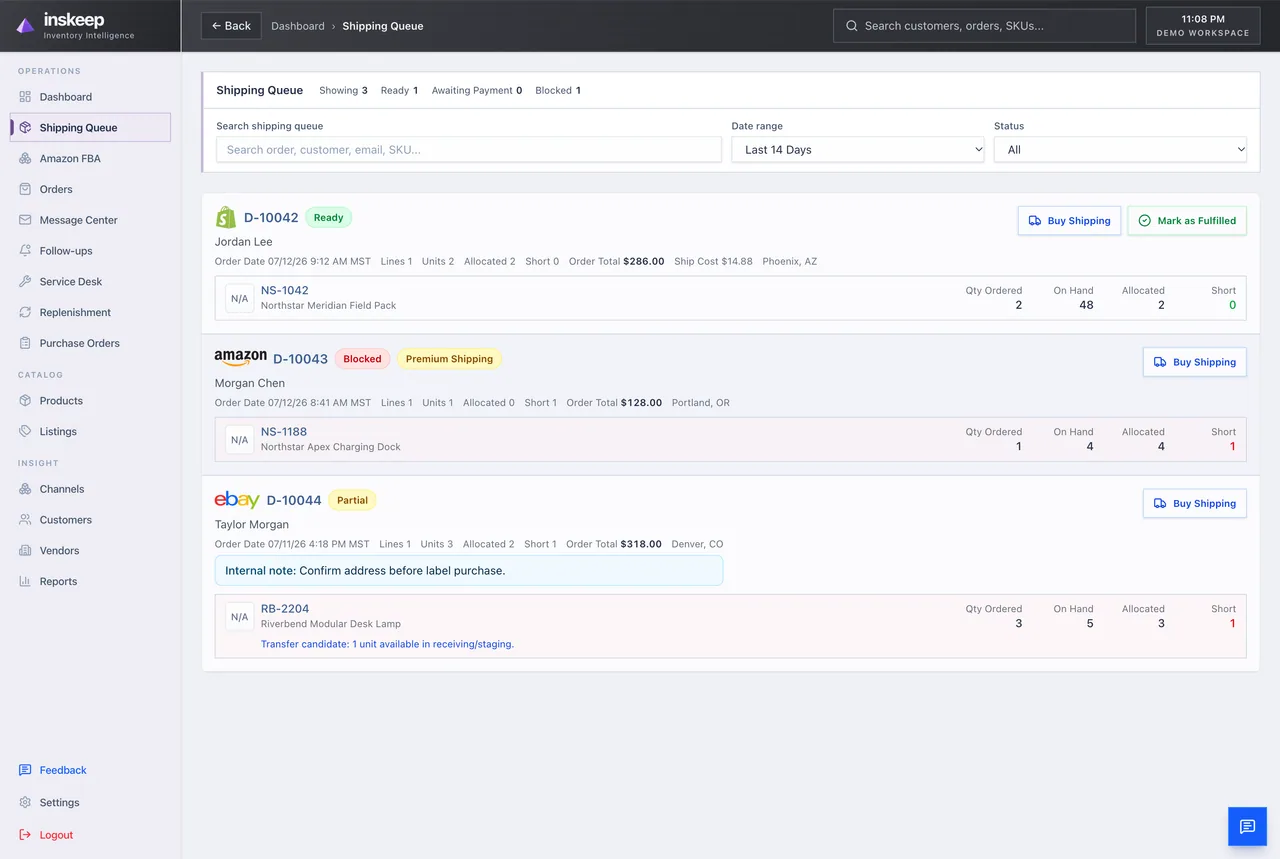Screen dimensions: 1280x859
Task: Buy Shipping for order D-10043
Action: [x=1195, y=362]
